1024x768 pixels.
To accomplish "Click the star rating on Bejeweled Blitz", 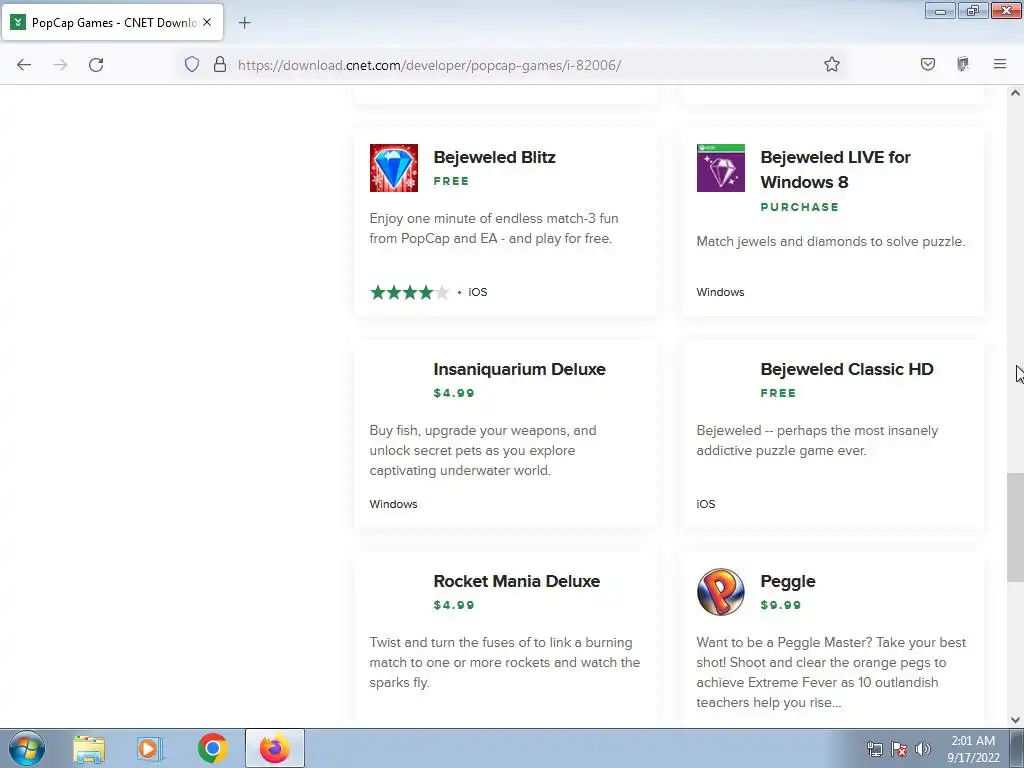I will pyautogui.click(x=409, y=292).
